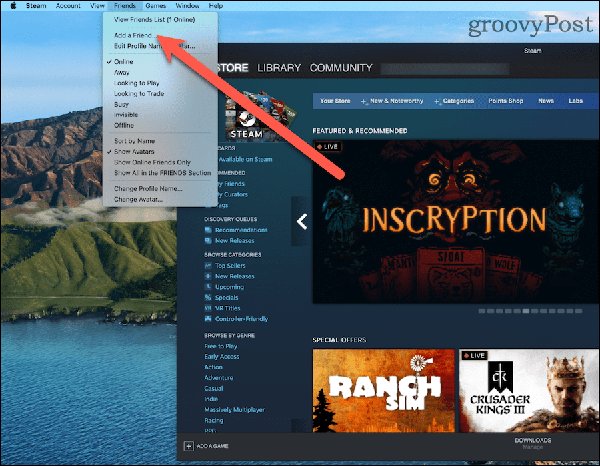Image resolution: width=600 pixels, height=466 pixels.
Task: Browse Early Access genre
Action: pos(222,357)
